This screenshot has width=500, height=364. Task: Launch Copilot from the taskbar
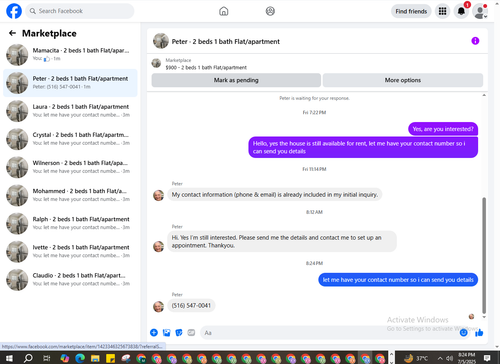[x=65, y=358]
